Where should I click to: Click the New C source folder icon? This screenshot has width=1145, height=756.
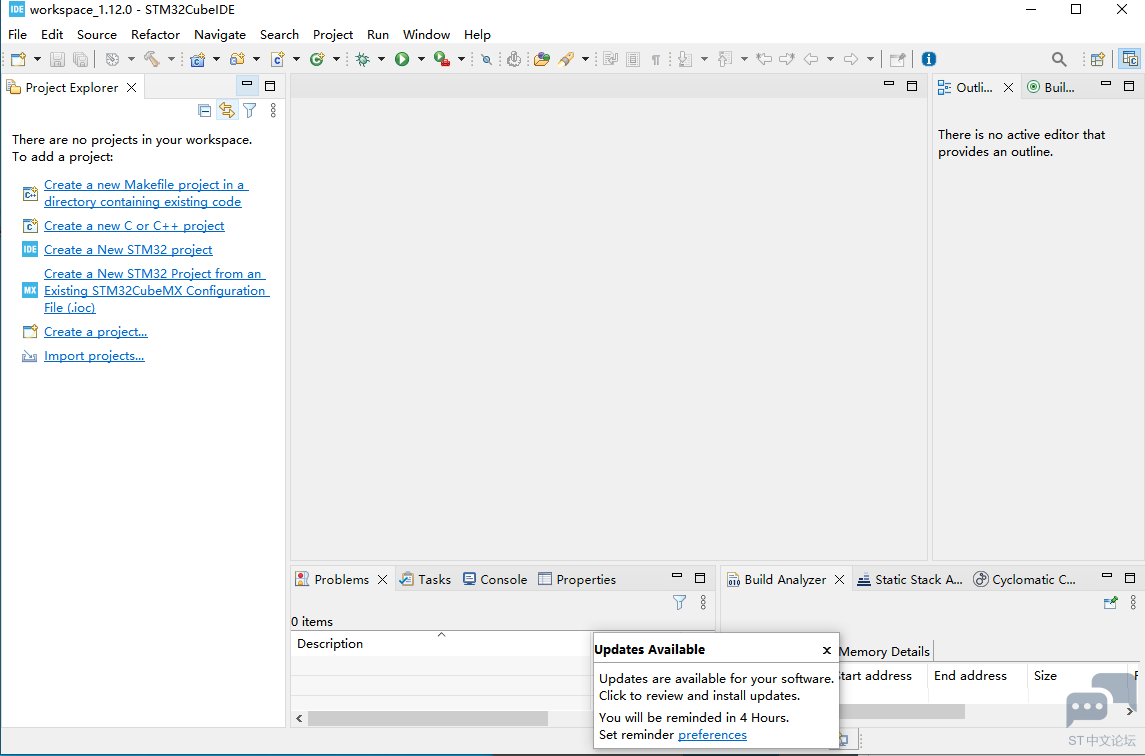point(237,59)
